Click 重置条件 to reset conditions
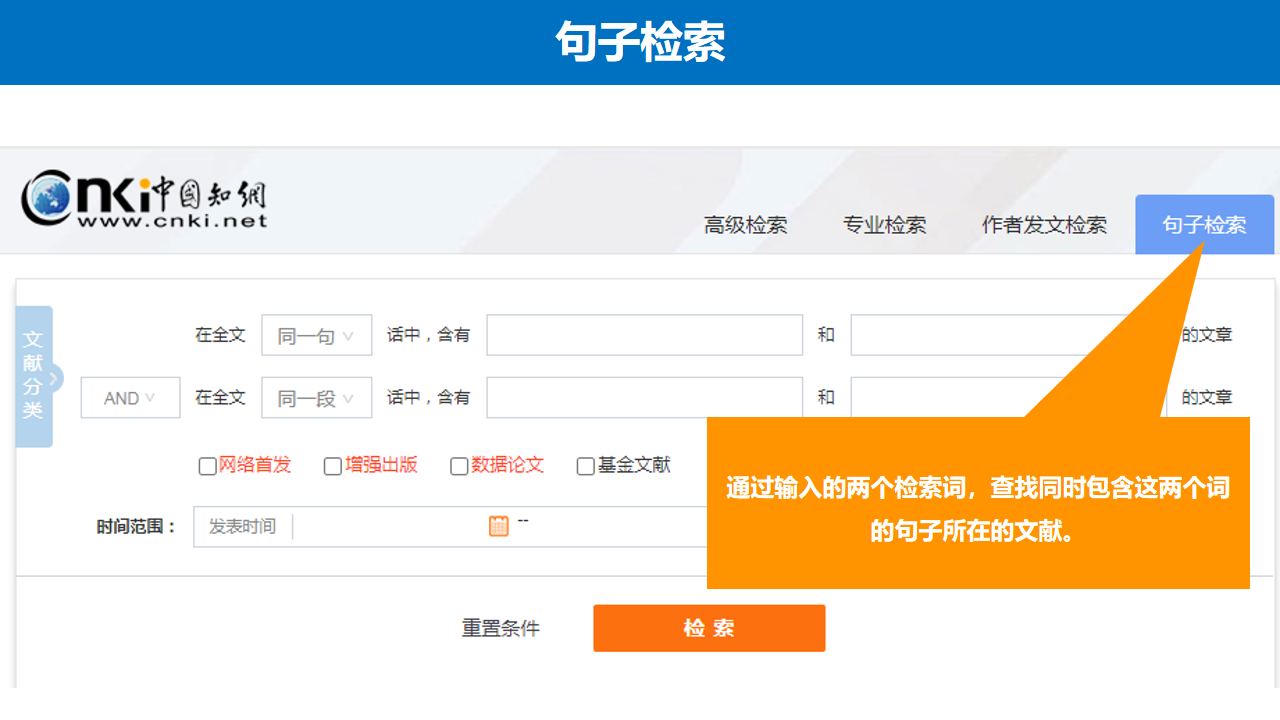 (x=500, y=628)
